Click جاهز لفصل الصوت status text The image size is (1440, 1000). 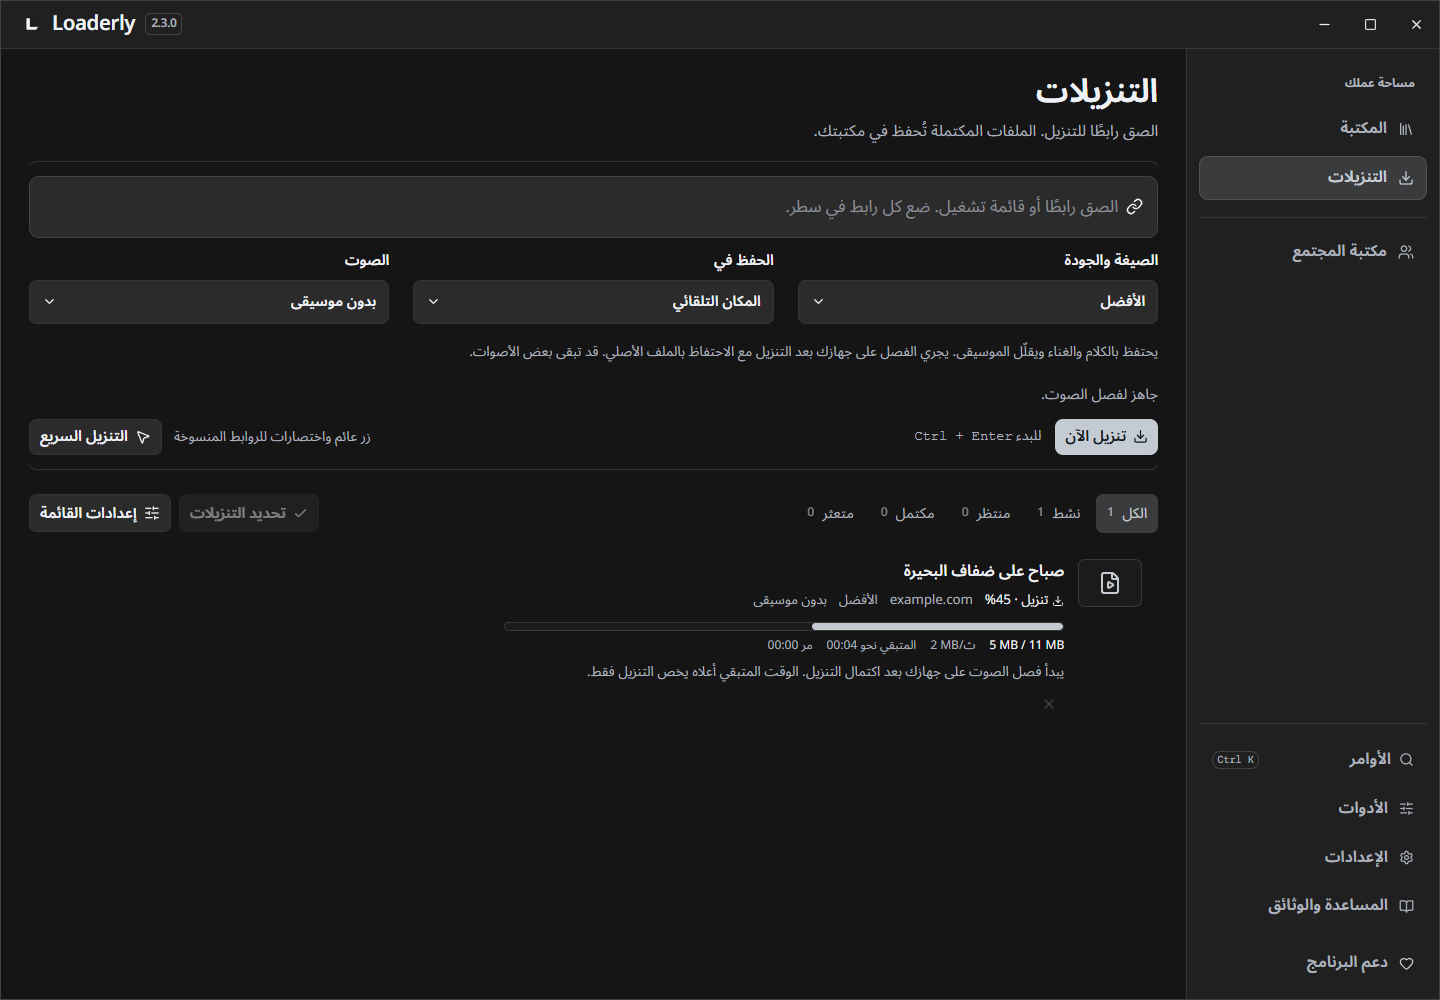1099,395
